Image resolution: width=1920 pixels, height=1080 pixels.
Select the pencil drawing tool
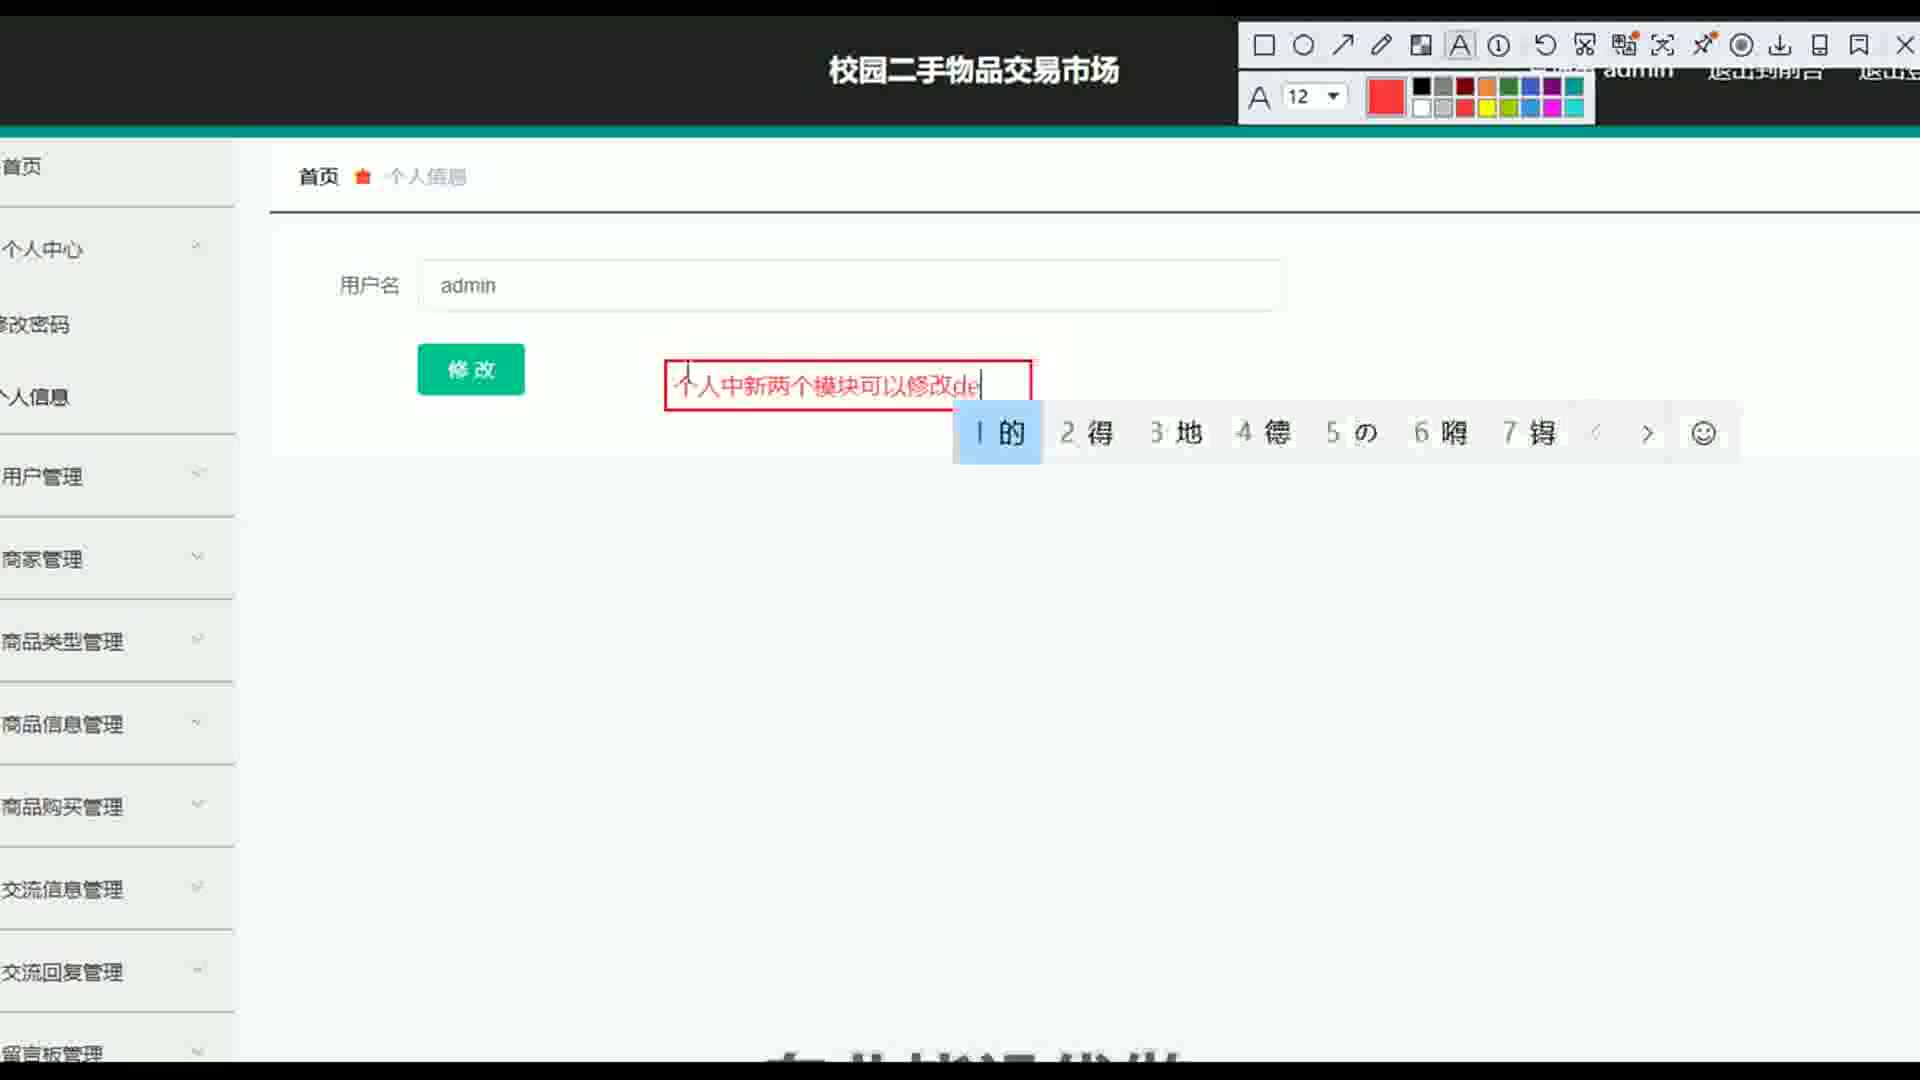pos(1381,45)
